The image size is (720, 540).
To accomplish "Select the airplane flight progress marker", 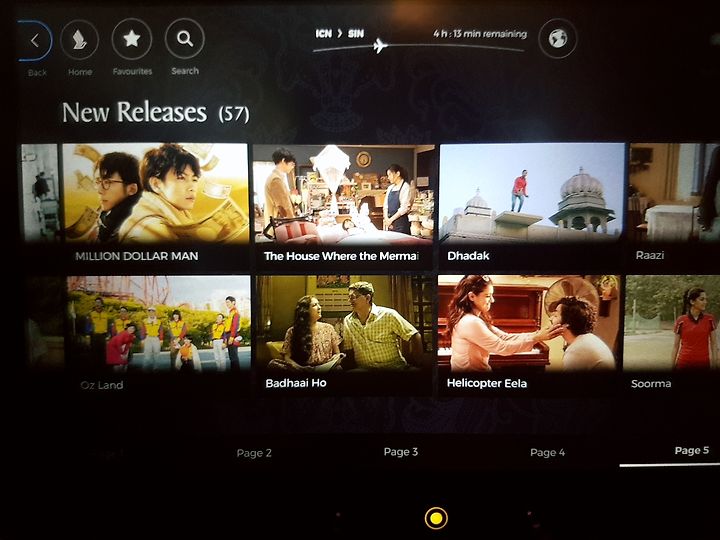I will (380, 46).
